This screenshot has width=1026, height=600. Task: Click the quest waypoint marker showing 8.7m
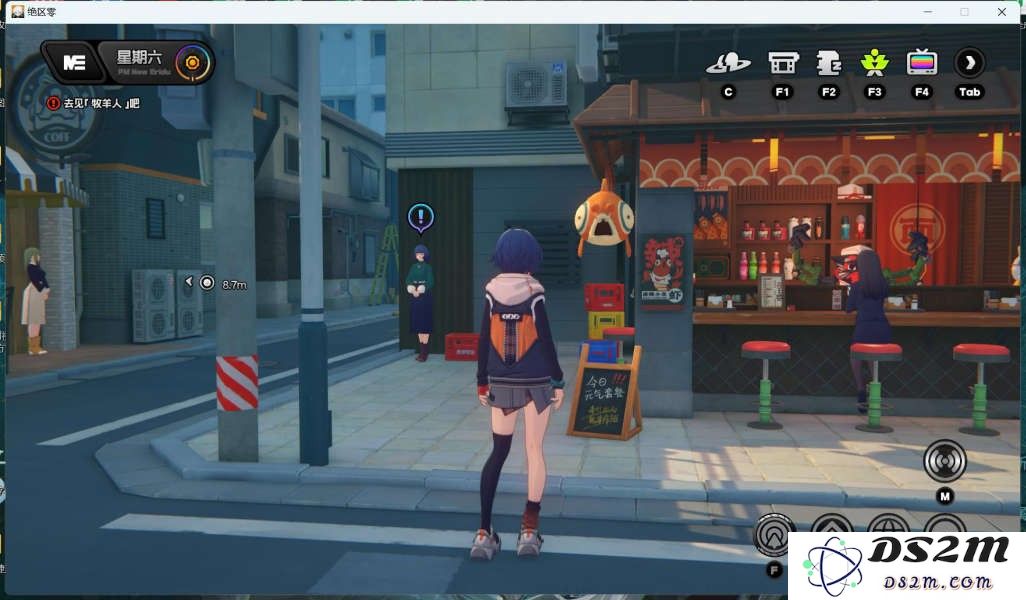pyautogui.click(x=207, y=283)
